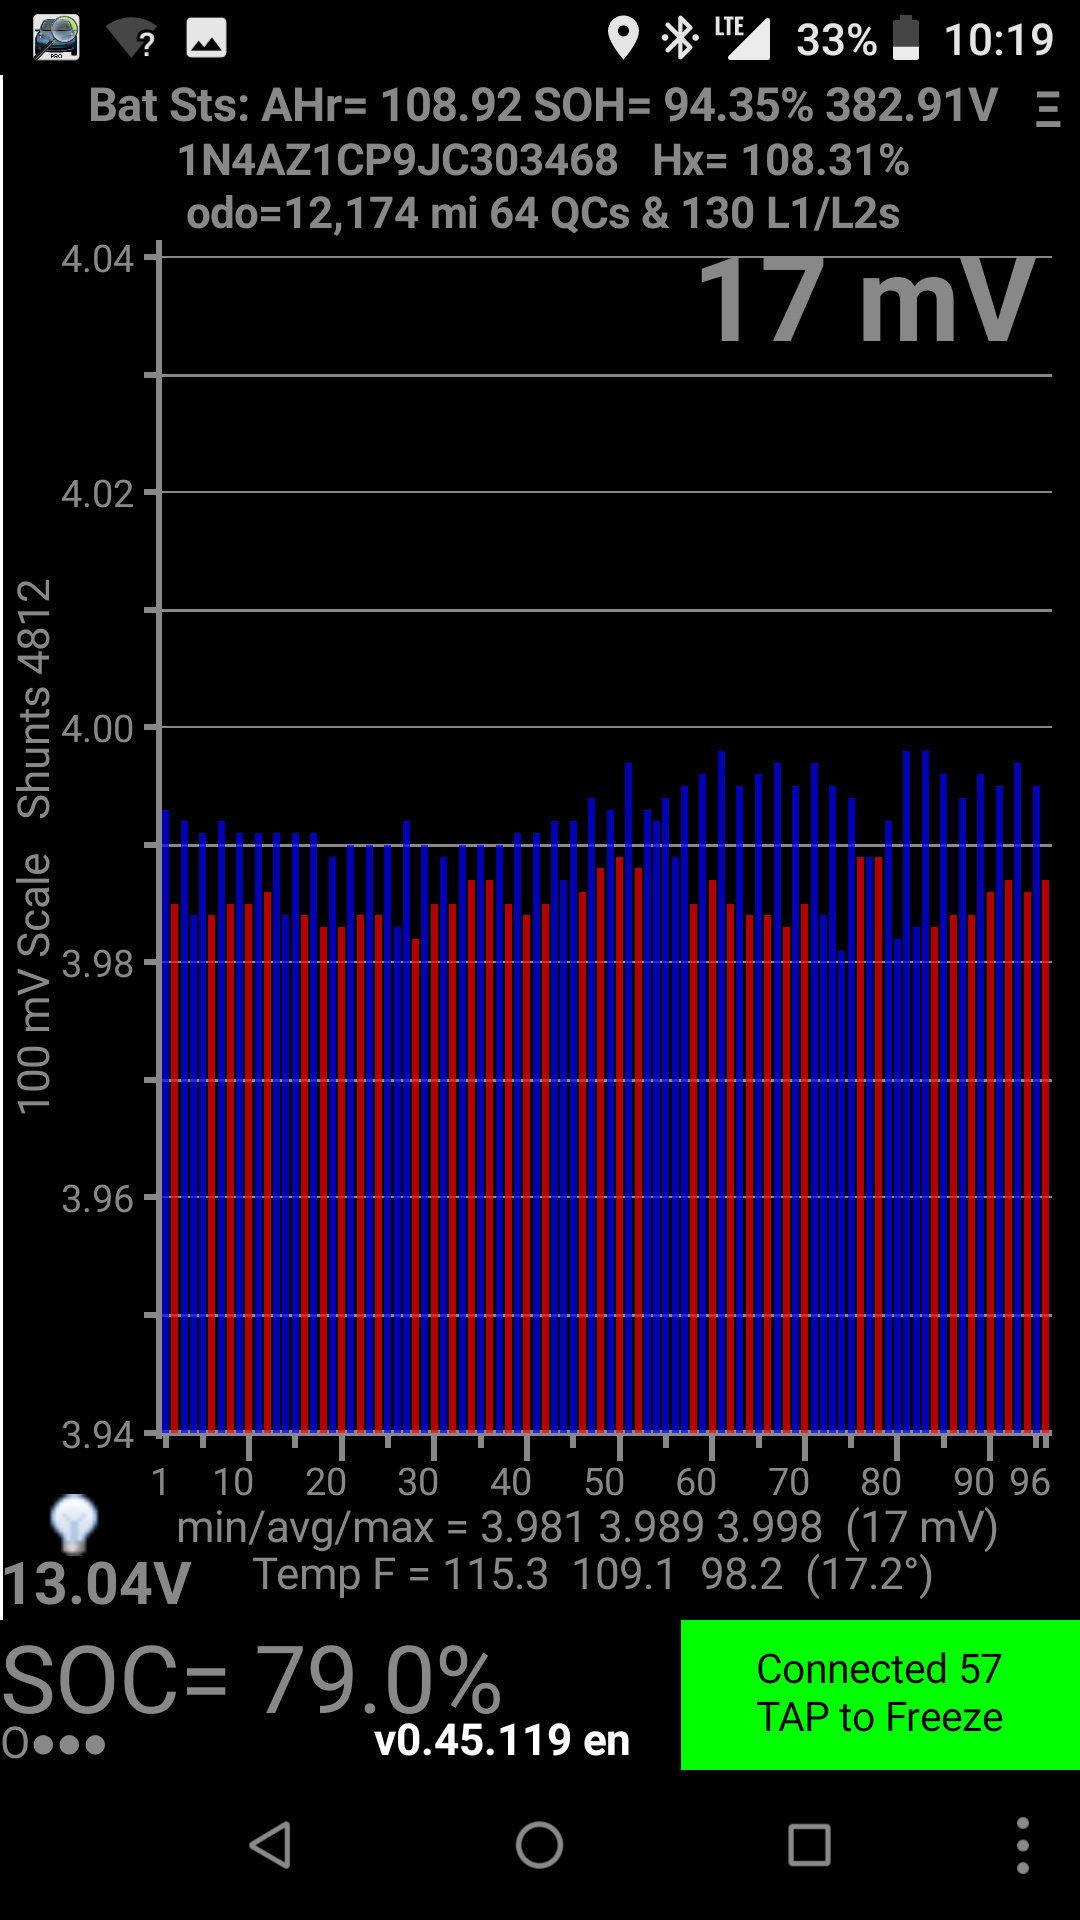Tap the LeafSpy notification icon
This screenshot has height=1920, width=1080.
[x=56, y=38]
